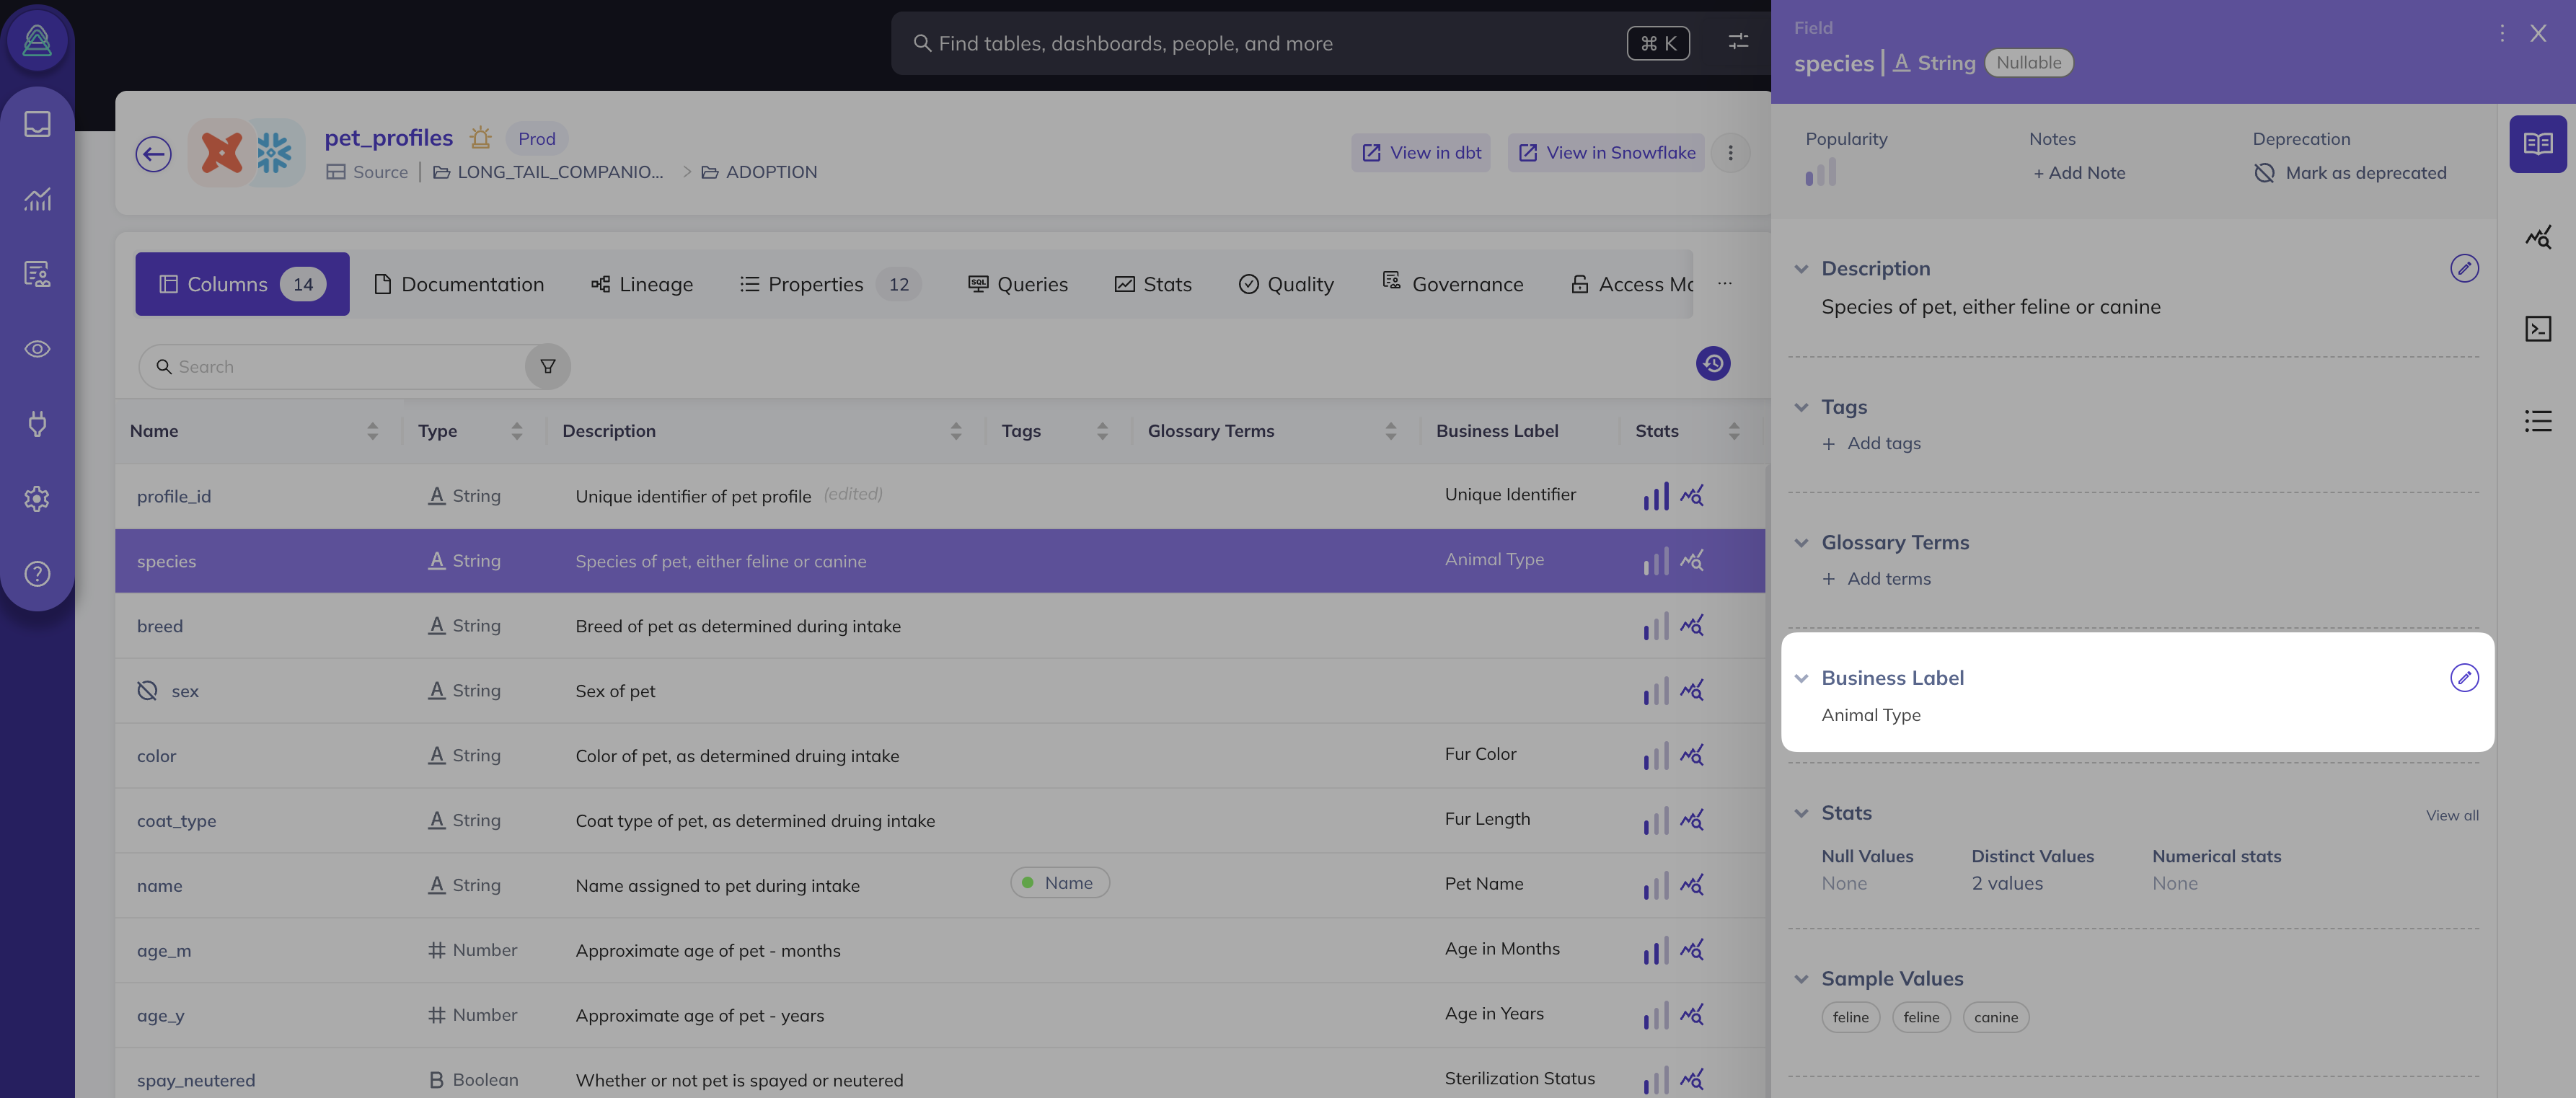2576x1098 pixels.
Task: Toggle Mark as deprecated for species field
Action: (2350, 172)
